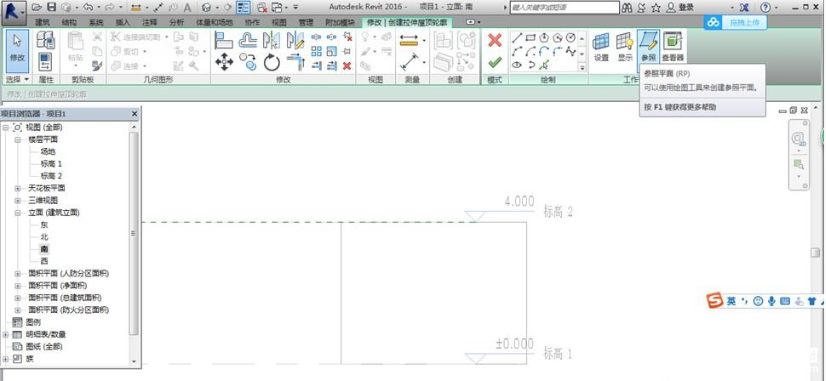
Task: Click the Align tool icon in 修改 panel
Action: (x=224, y=40)
